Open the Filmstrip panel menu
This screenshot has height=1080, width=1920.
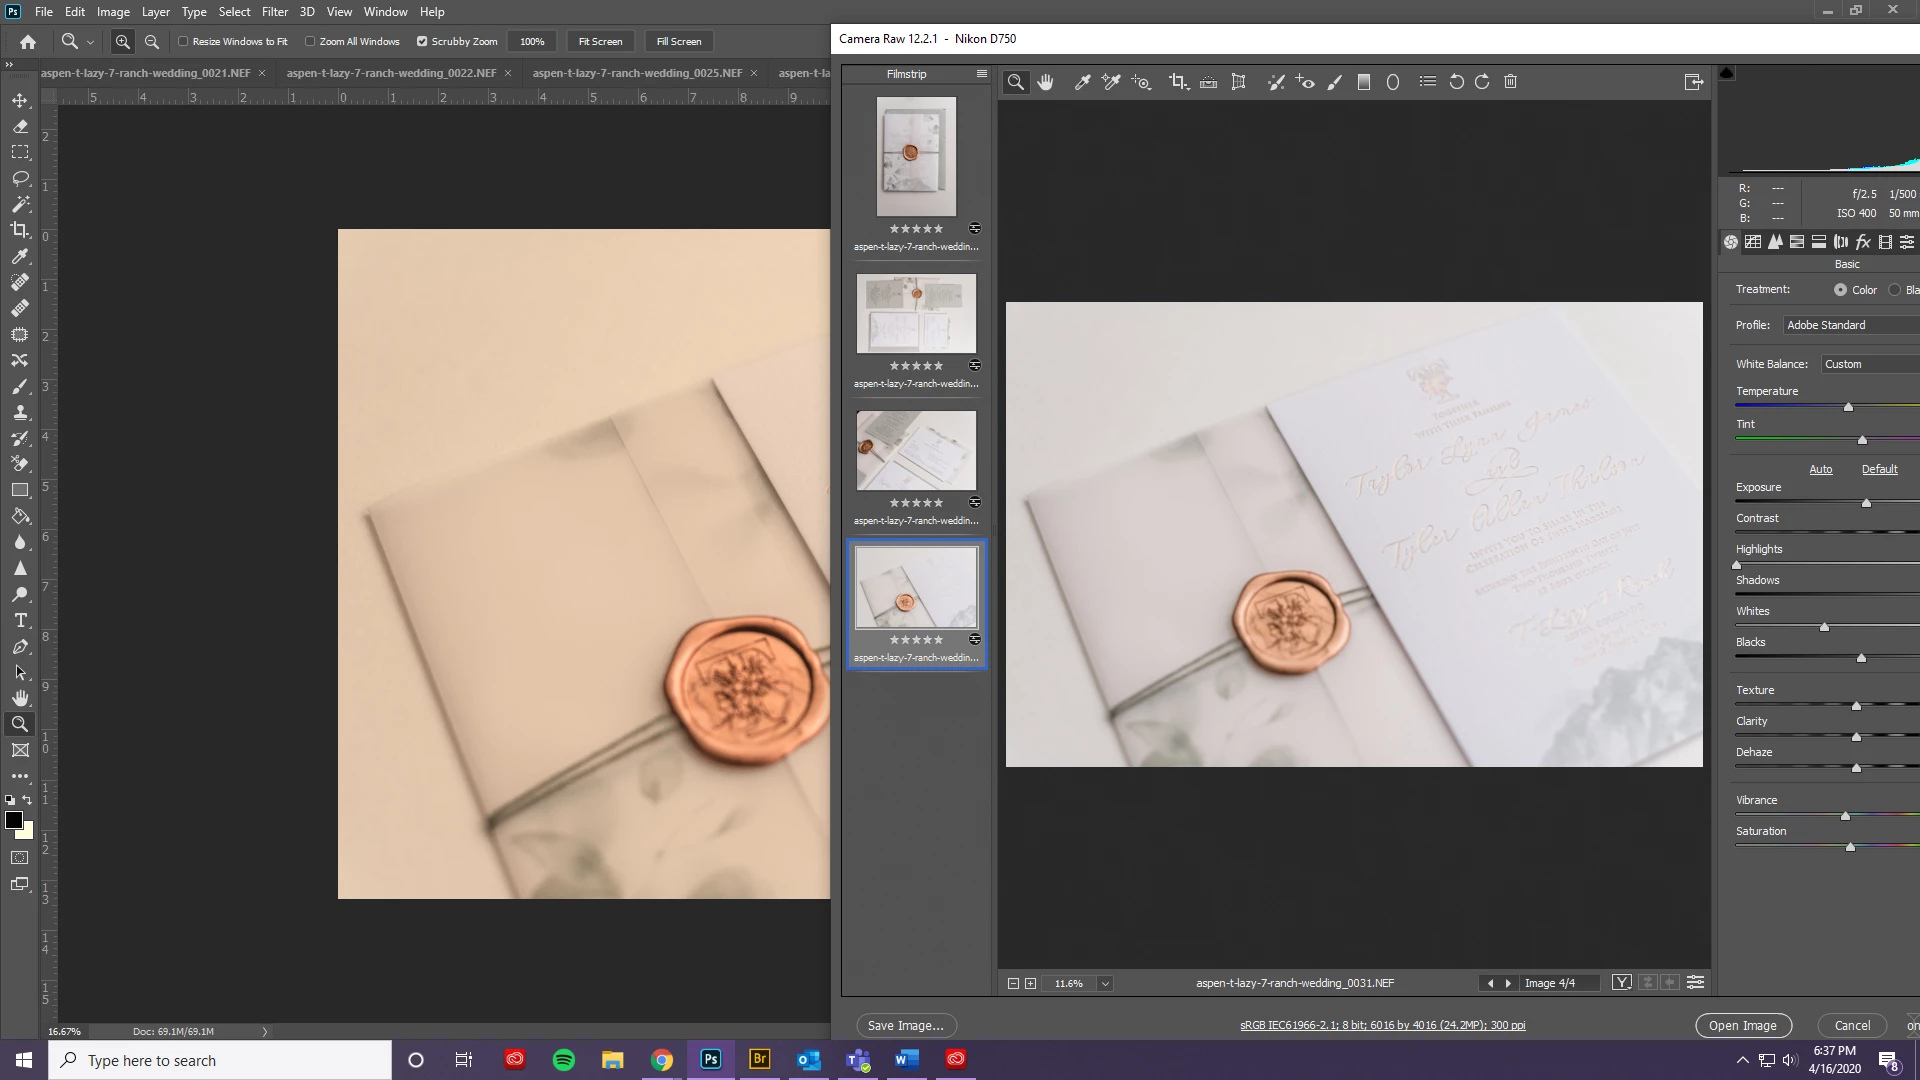[981, 74]
